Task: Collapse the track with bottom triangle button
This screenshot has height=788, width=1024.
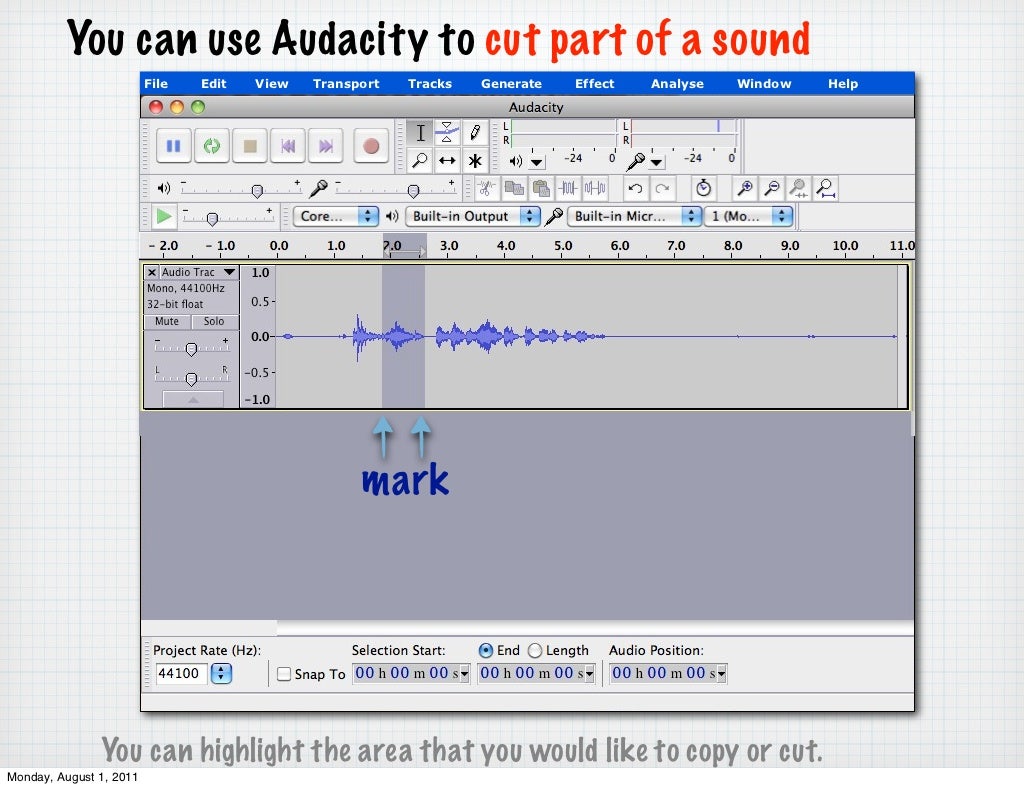Action: pos(193,399)
